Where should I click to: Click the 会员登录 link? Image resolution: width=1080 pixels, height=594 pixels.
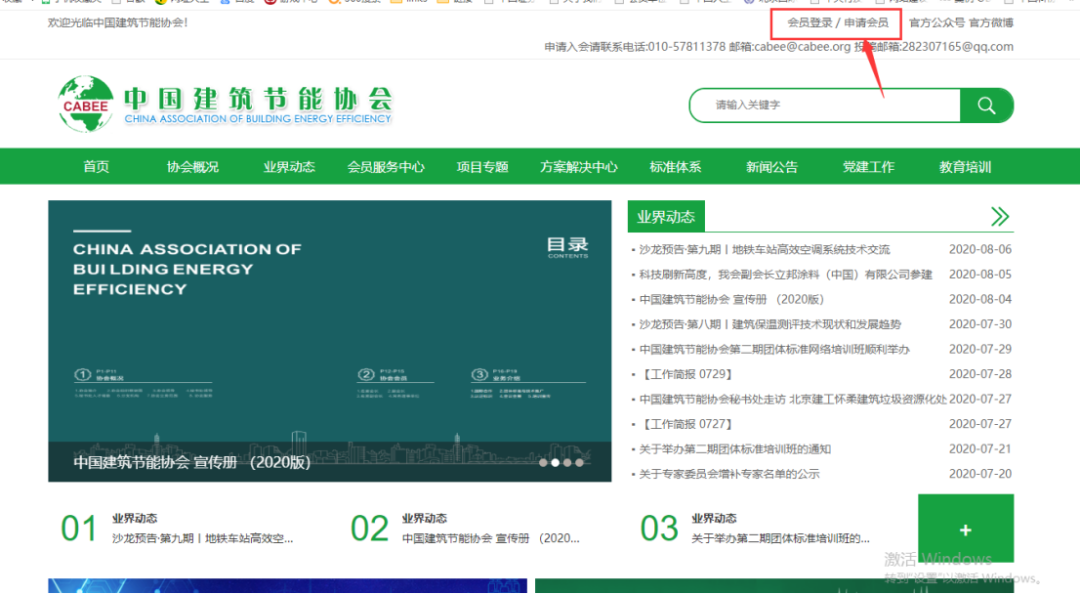tap(810, 23)
